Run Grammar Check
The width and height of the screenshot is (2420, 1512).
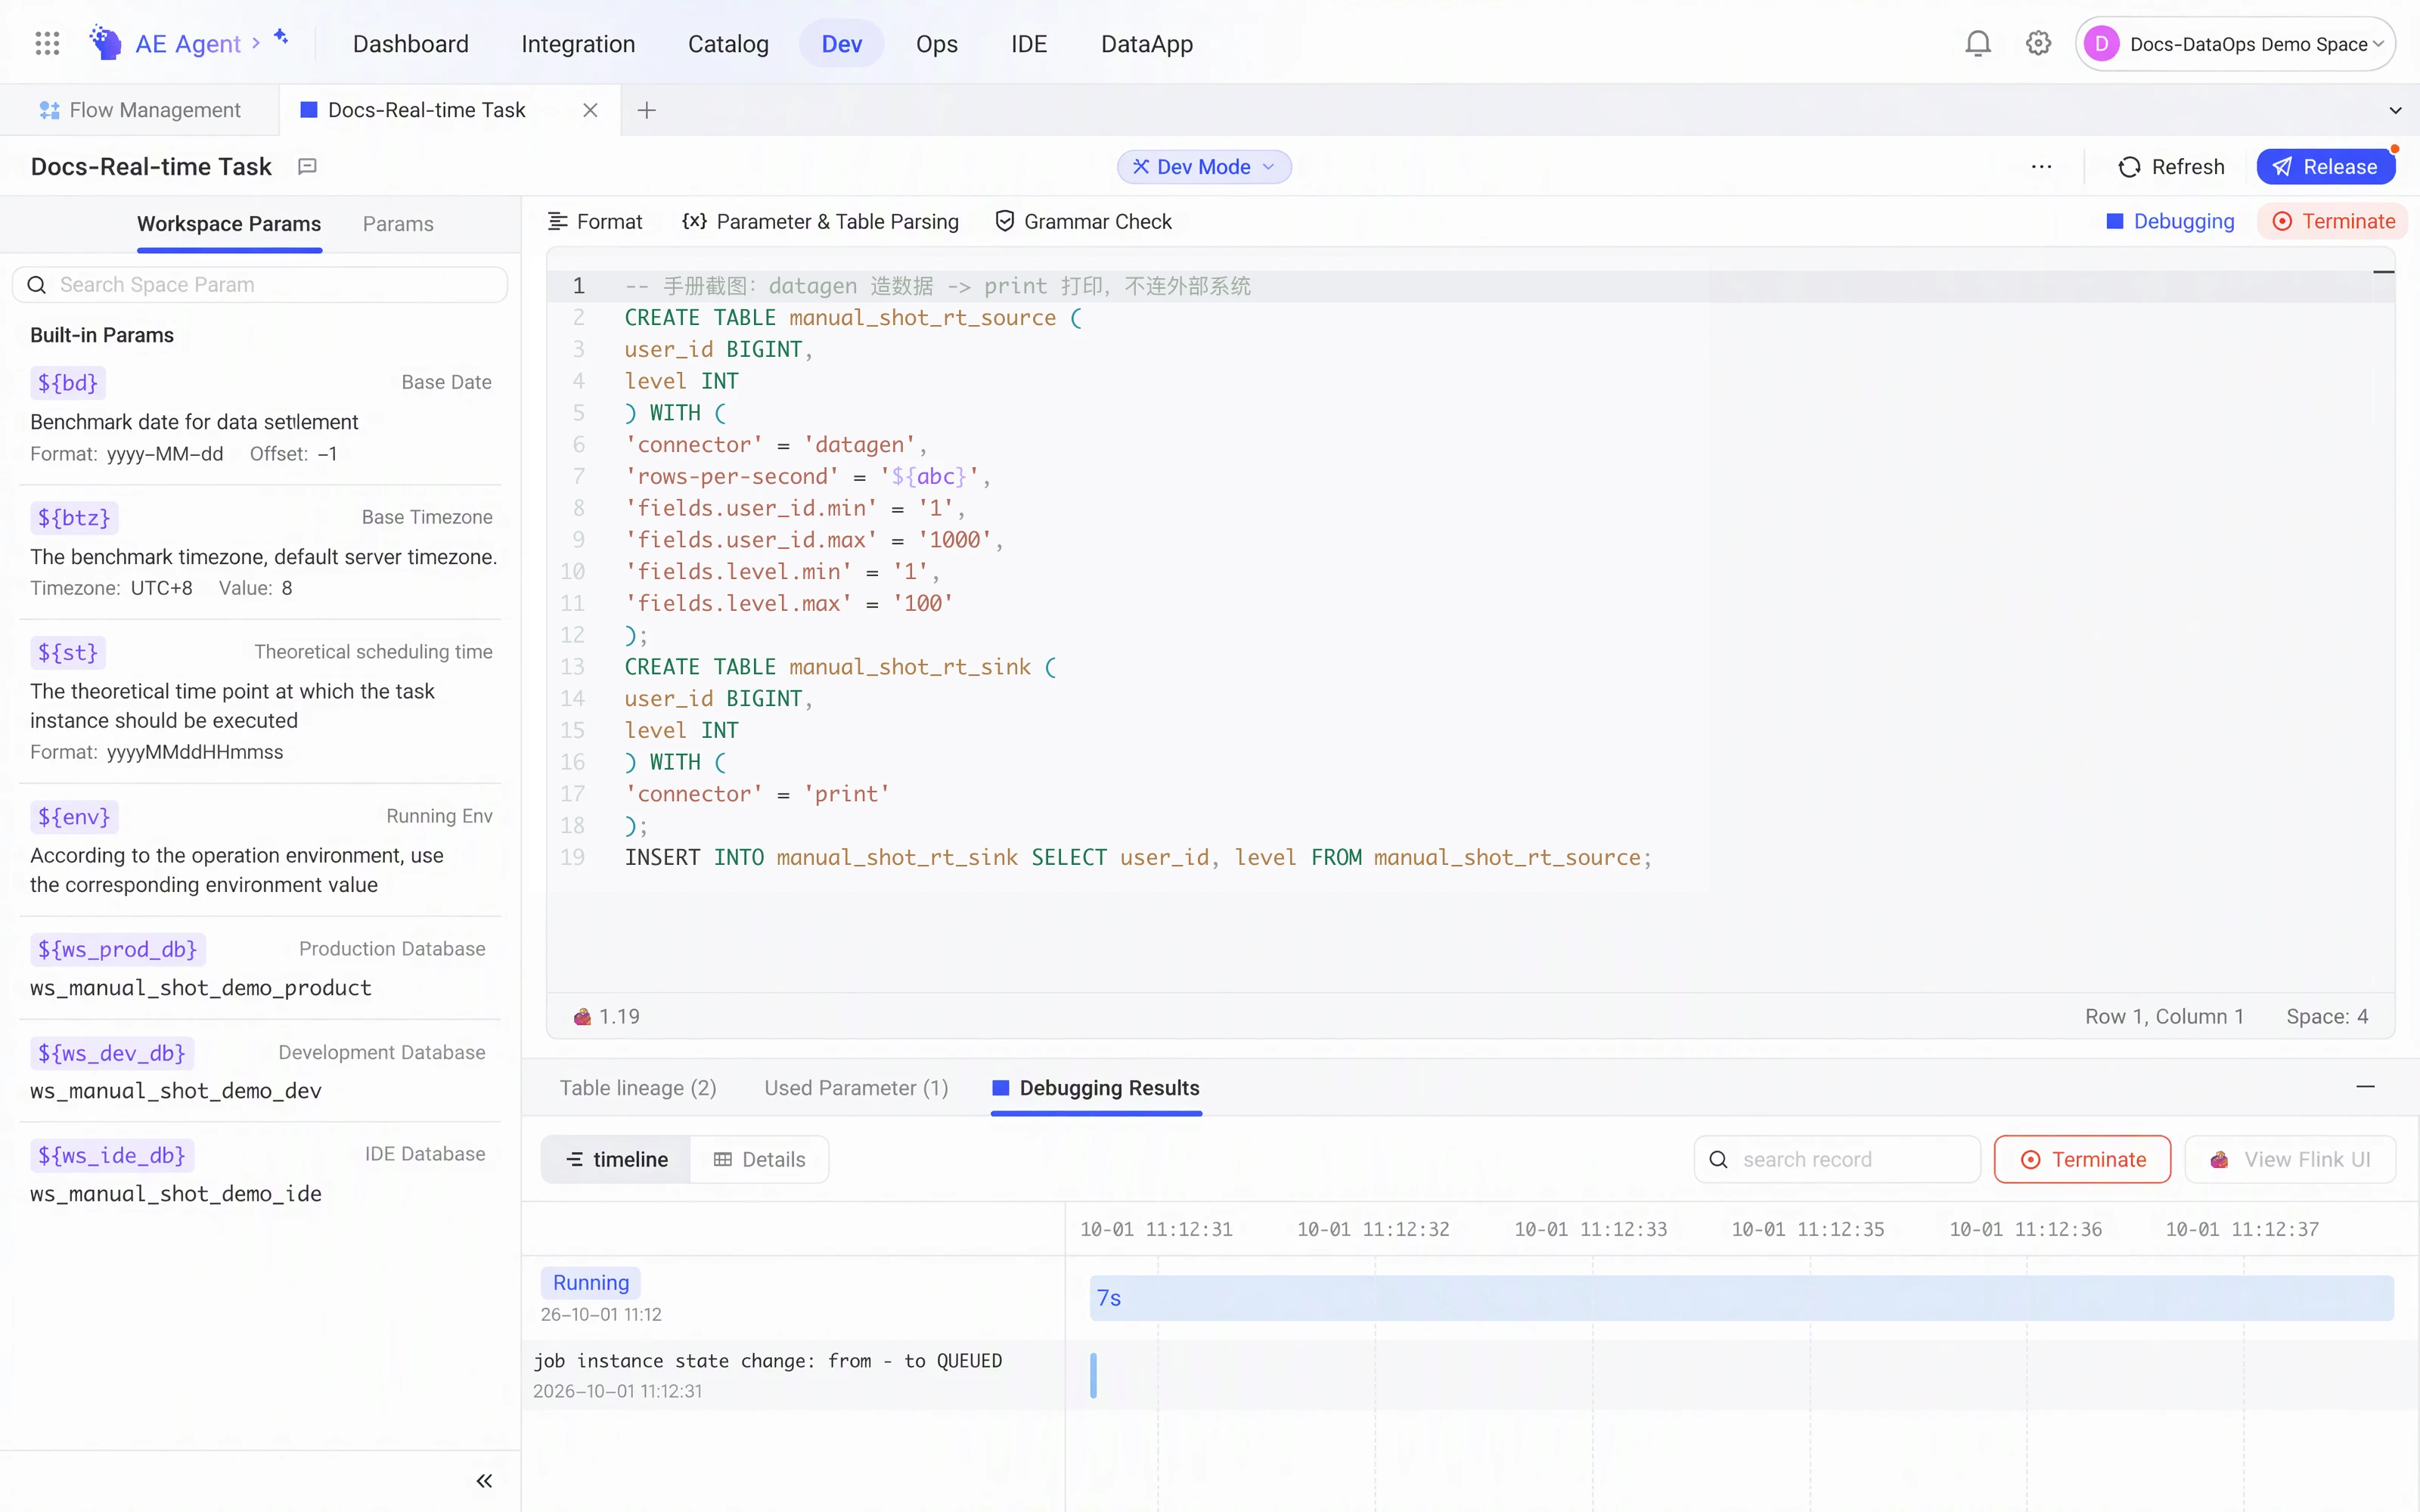pyautogui.click(x=1083, y=222)
